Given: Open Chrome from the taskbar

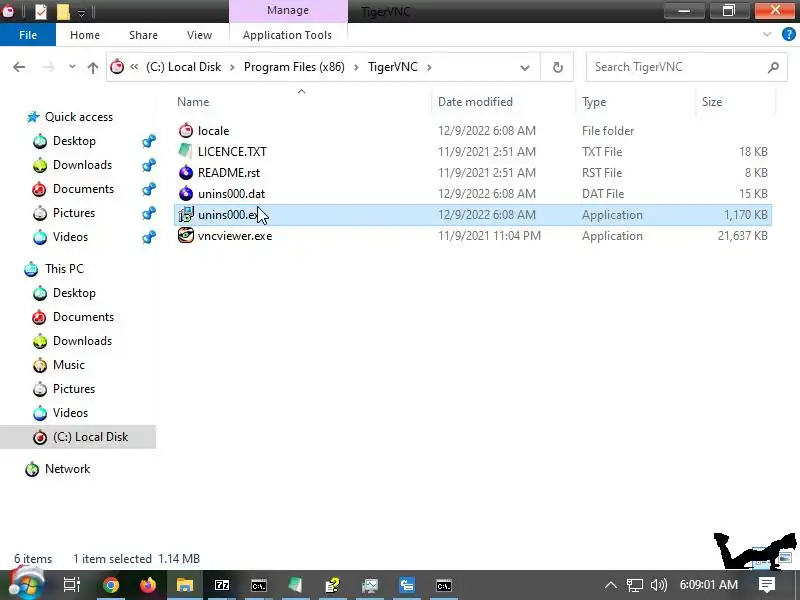Looking at the screenshot, I should [x=111, y=585].
